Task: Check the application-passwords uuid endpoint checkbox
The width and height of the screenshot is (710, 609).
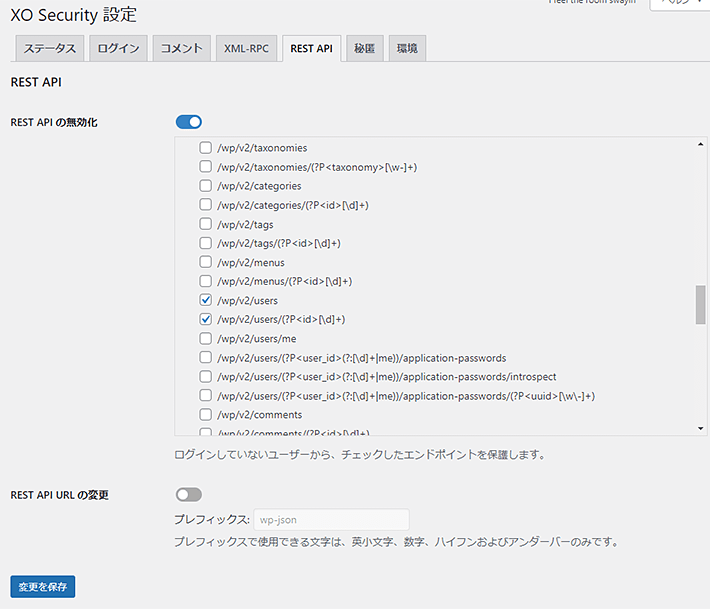Action: [x=206, y=396]
